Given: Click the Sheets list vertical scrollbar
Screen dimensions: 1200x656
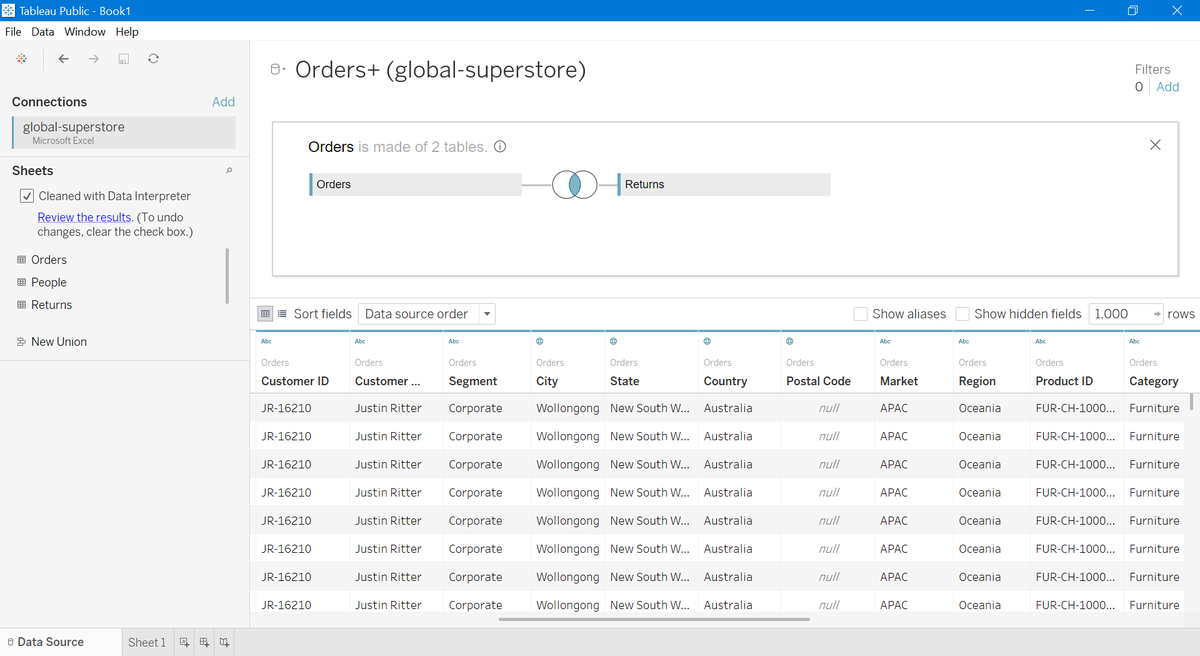Looking at the screenshot, I should click(228, 276).
